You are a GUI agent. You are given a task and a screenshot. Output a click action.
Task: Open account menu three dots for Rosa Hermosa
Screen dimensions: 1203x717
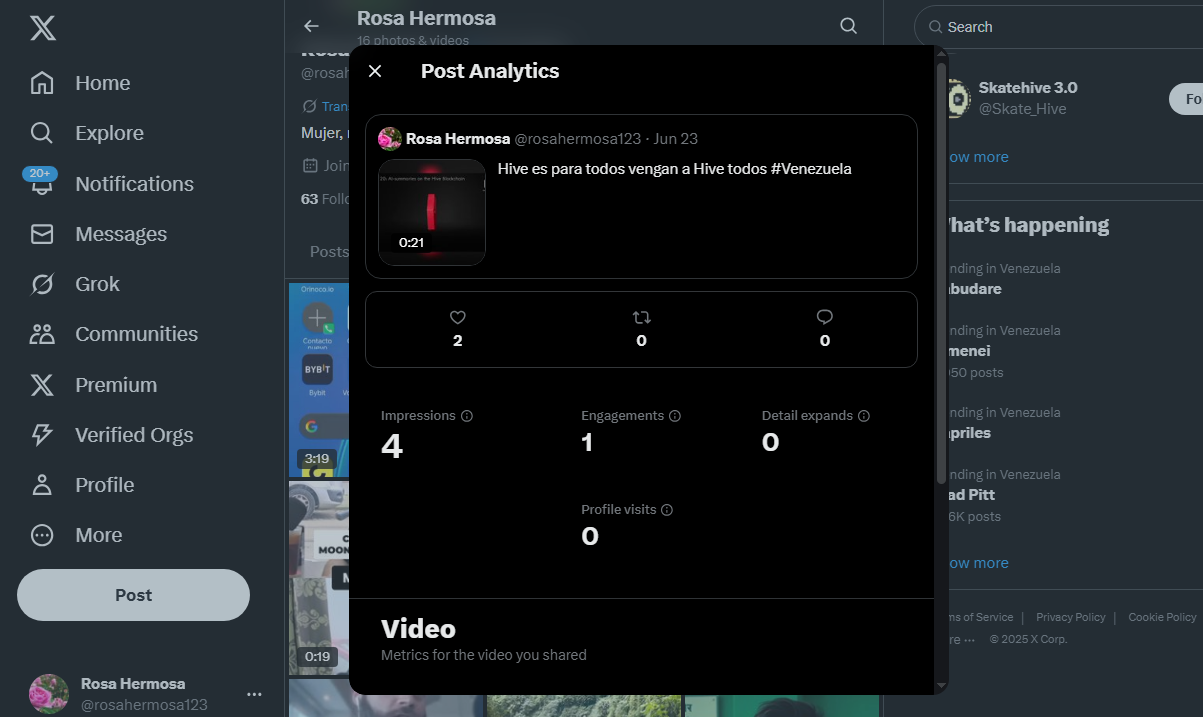click(x=254, y=694)
